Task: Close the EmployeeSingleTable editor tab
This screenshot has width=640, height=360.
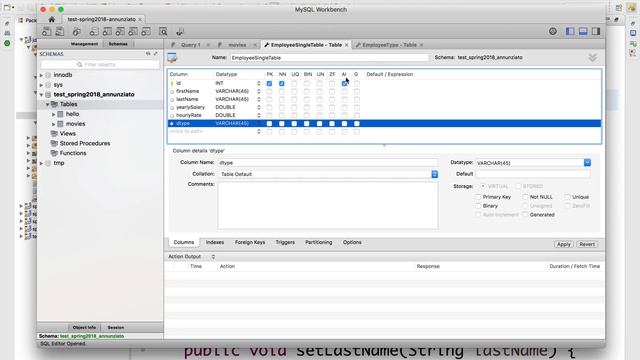Action: pyautogui.click(x=347, y=45)
